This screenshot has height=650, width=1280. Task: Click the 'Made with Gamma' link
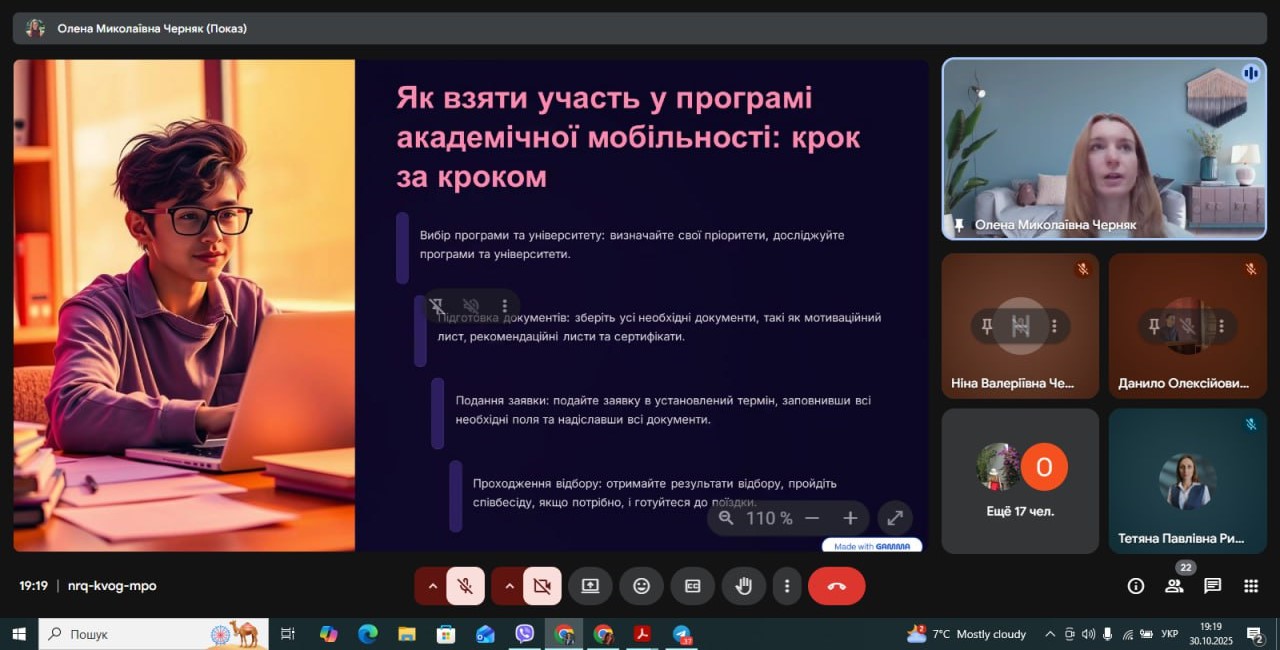[x=872, y=546]
